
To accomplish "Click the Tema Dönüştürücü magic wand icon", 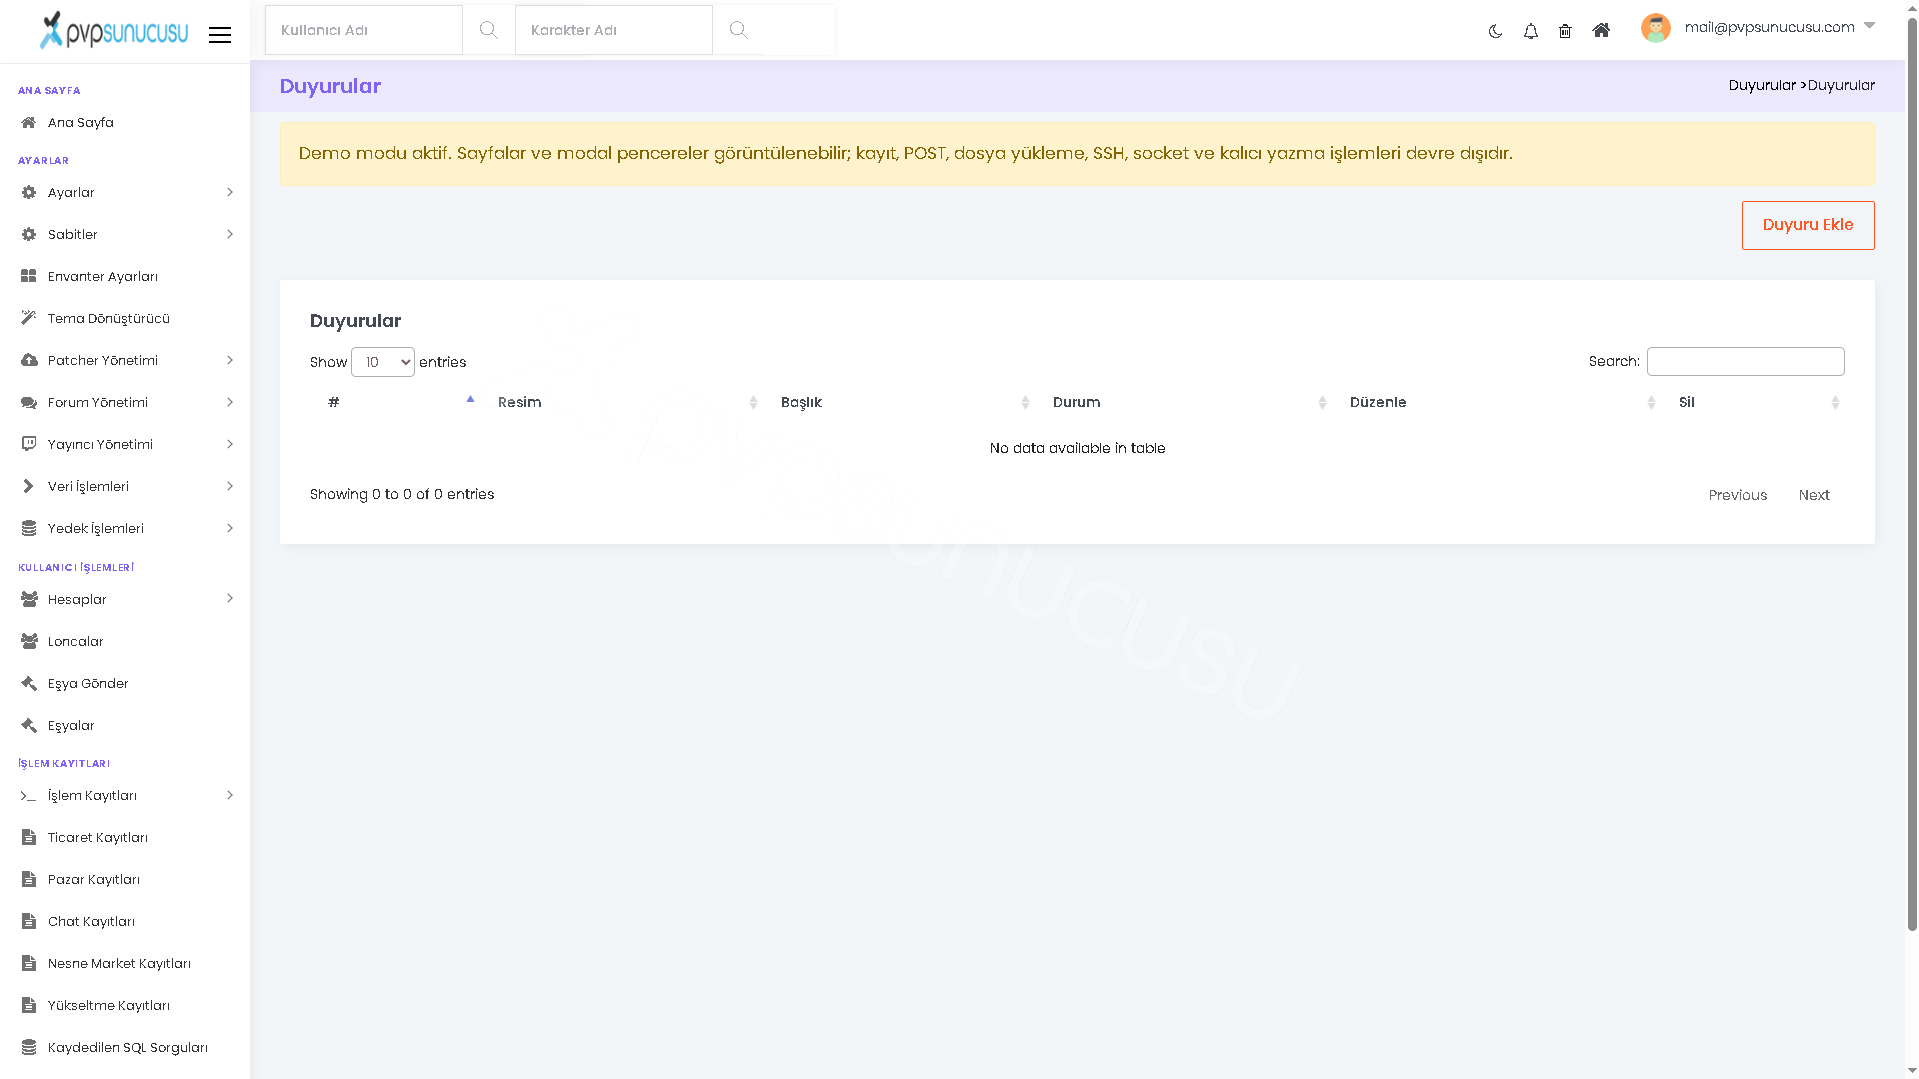I will click(x=29, y=318).
